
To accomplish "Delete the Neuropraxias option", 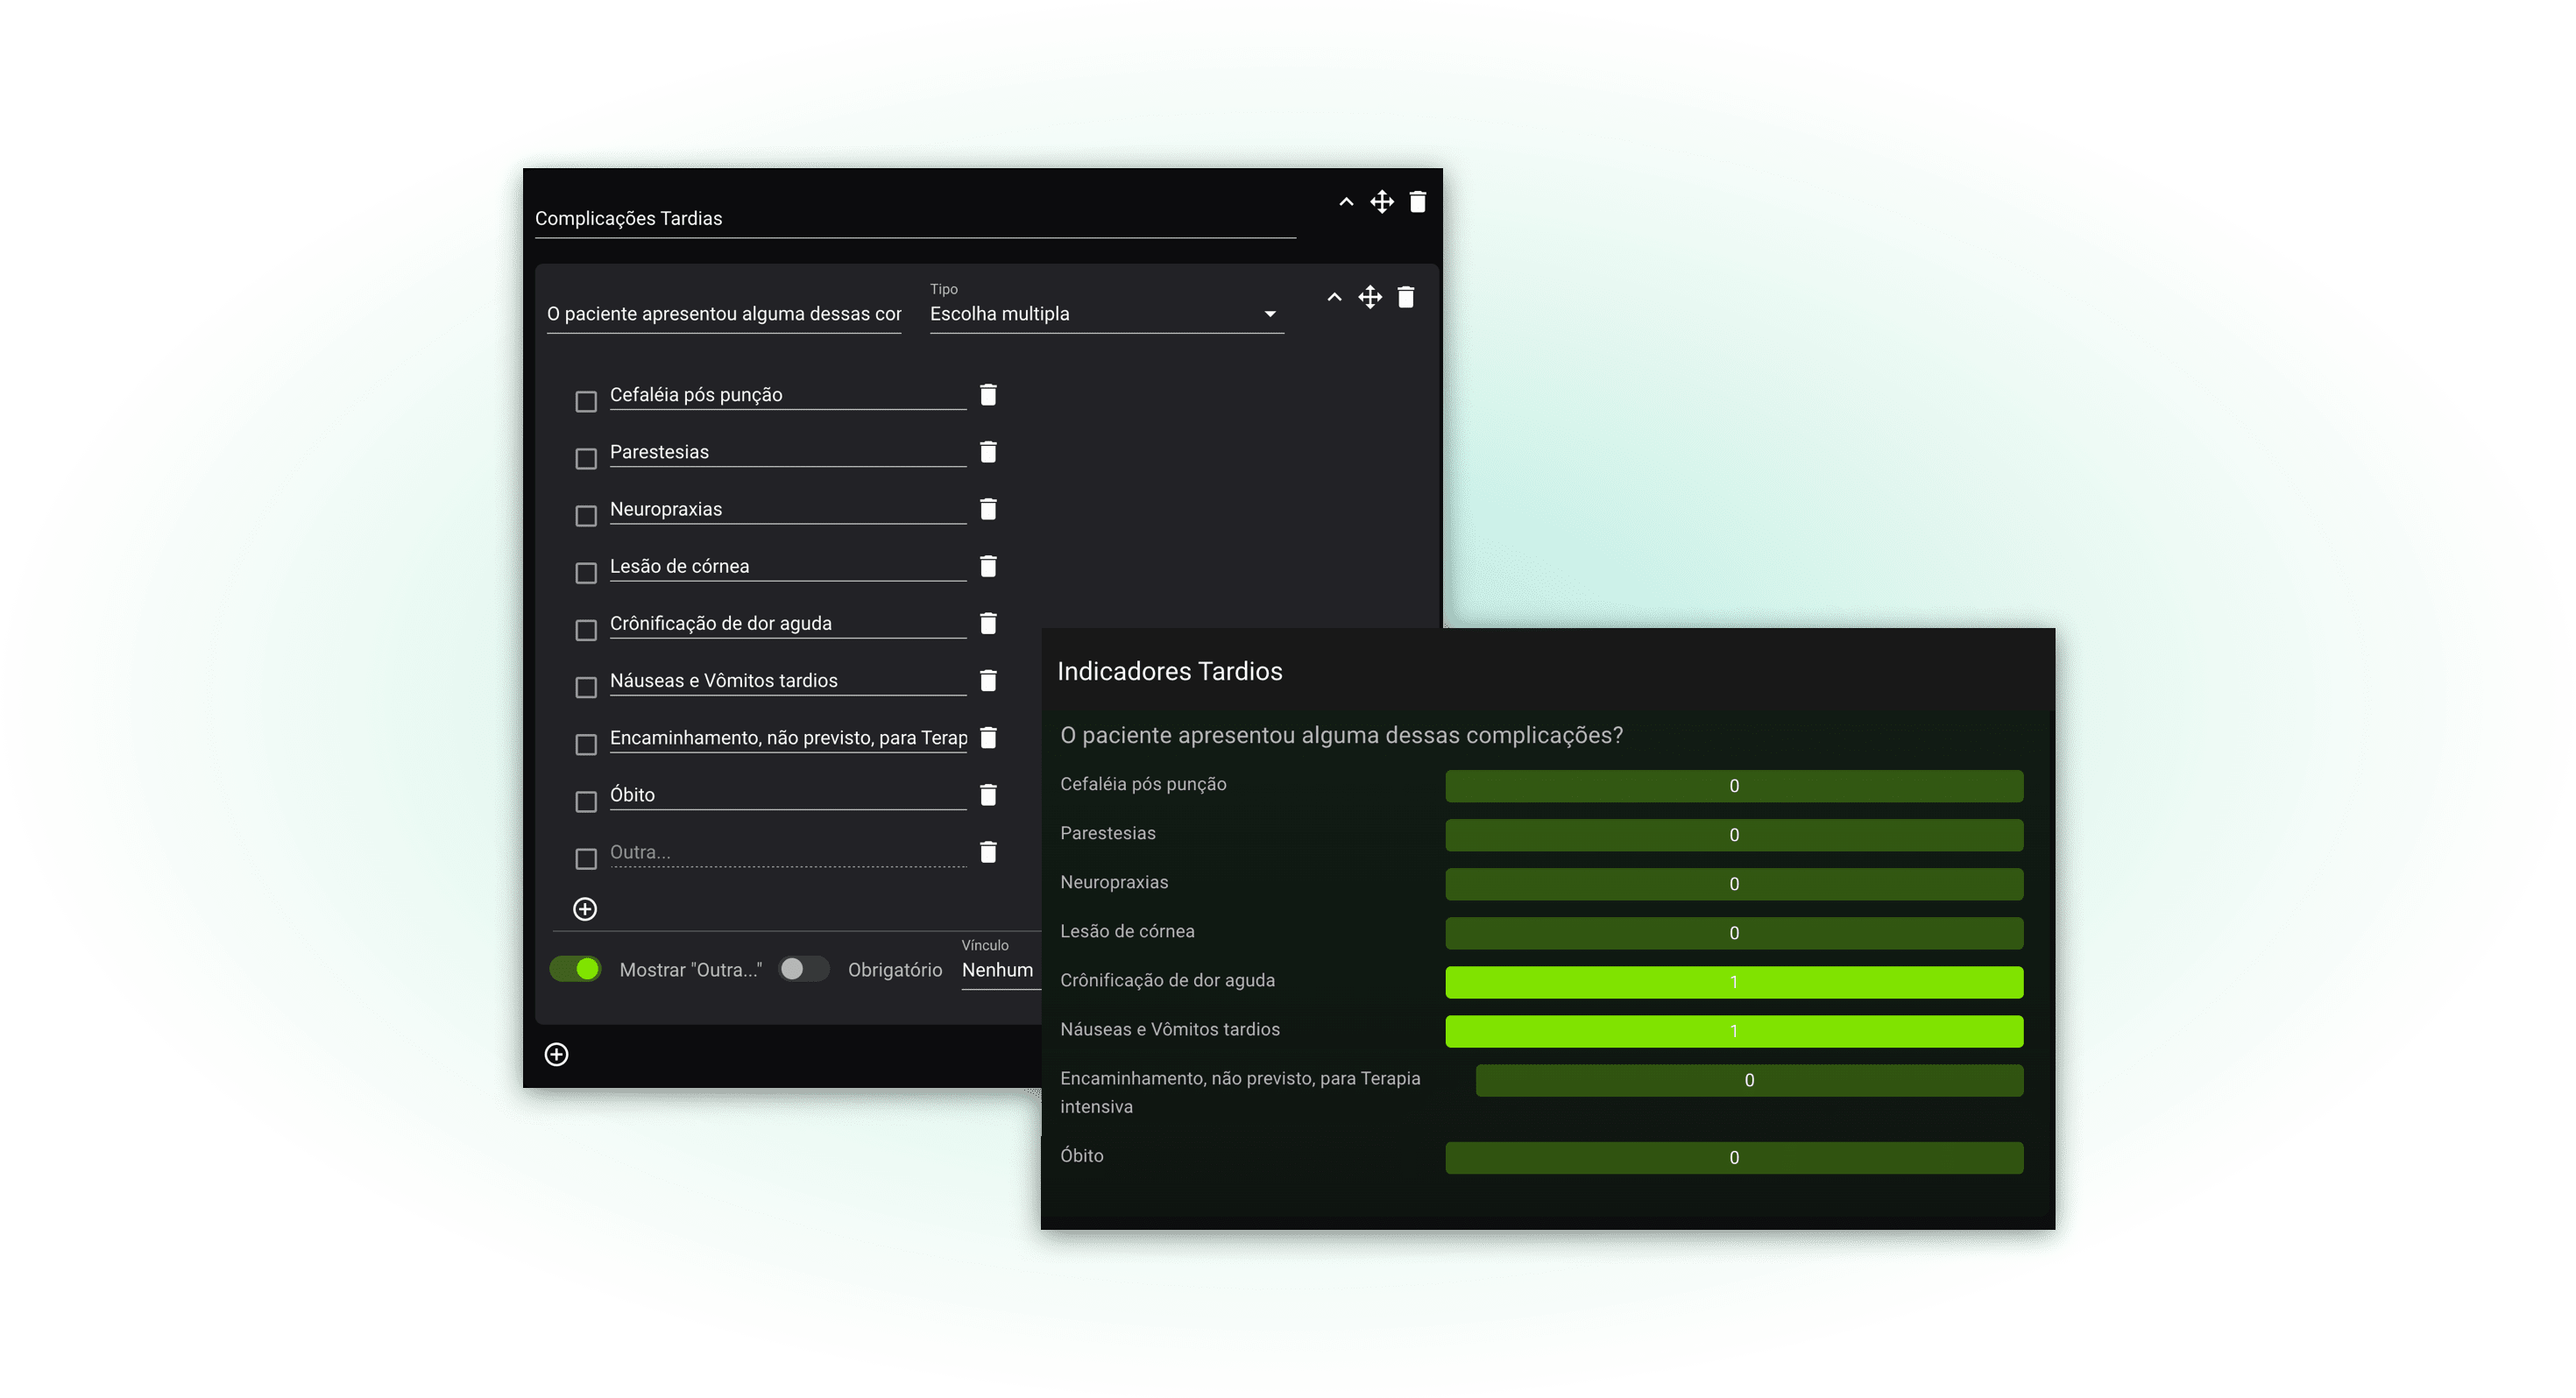I will (x=988, y=509).
